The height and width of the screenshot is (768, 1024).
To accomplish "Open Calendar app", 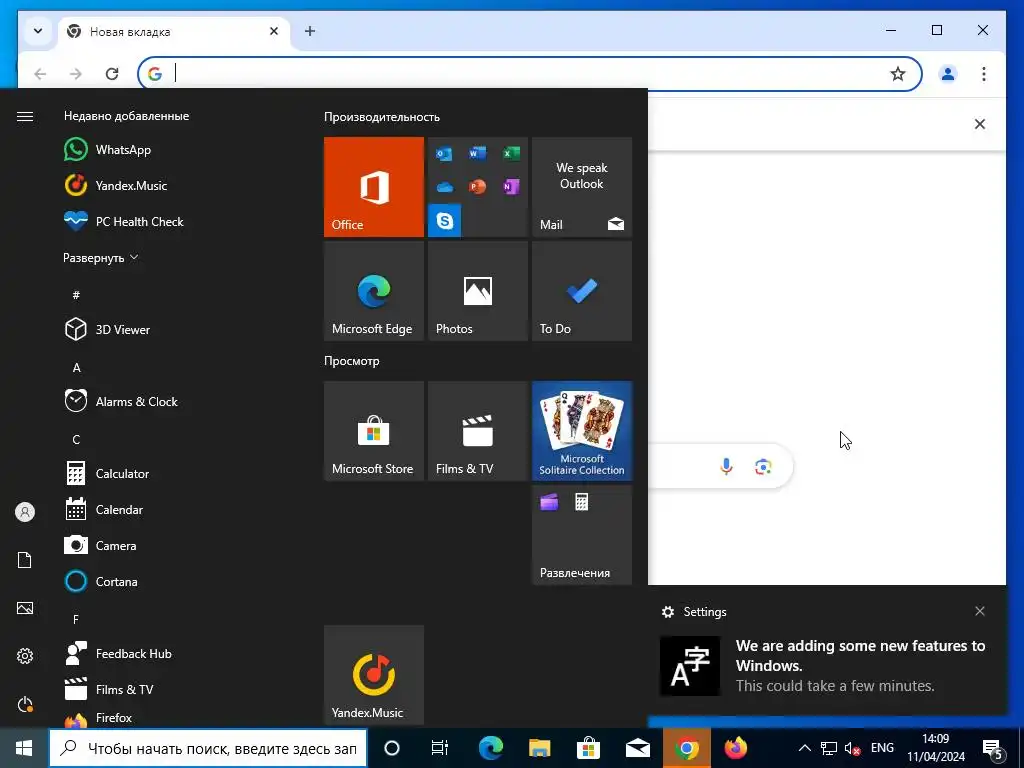I will click(103, 509).
